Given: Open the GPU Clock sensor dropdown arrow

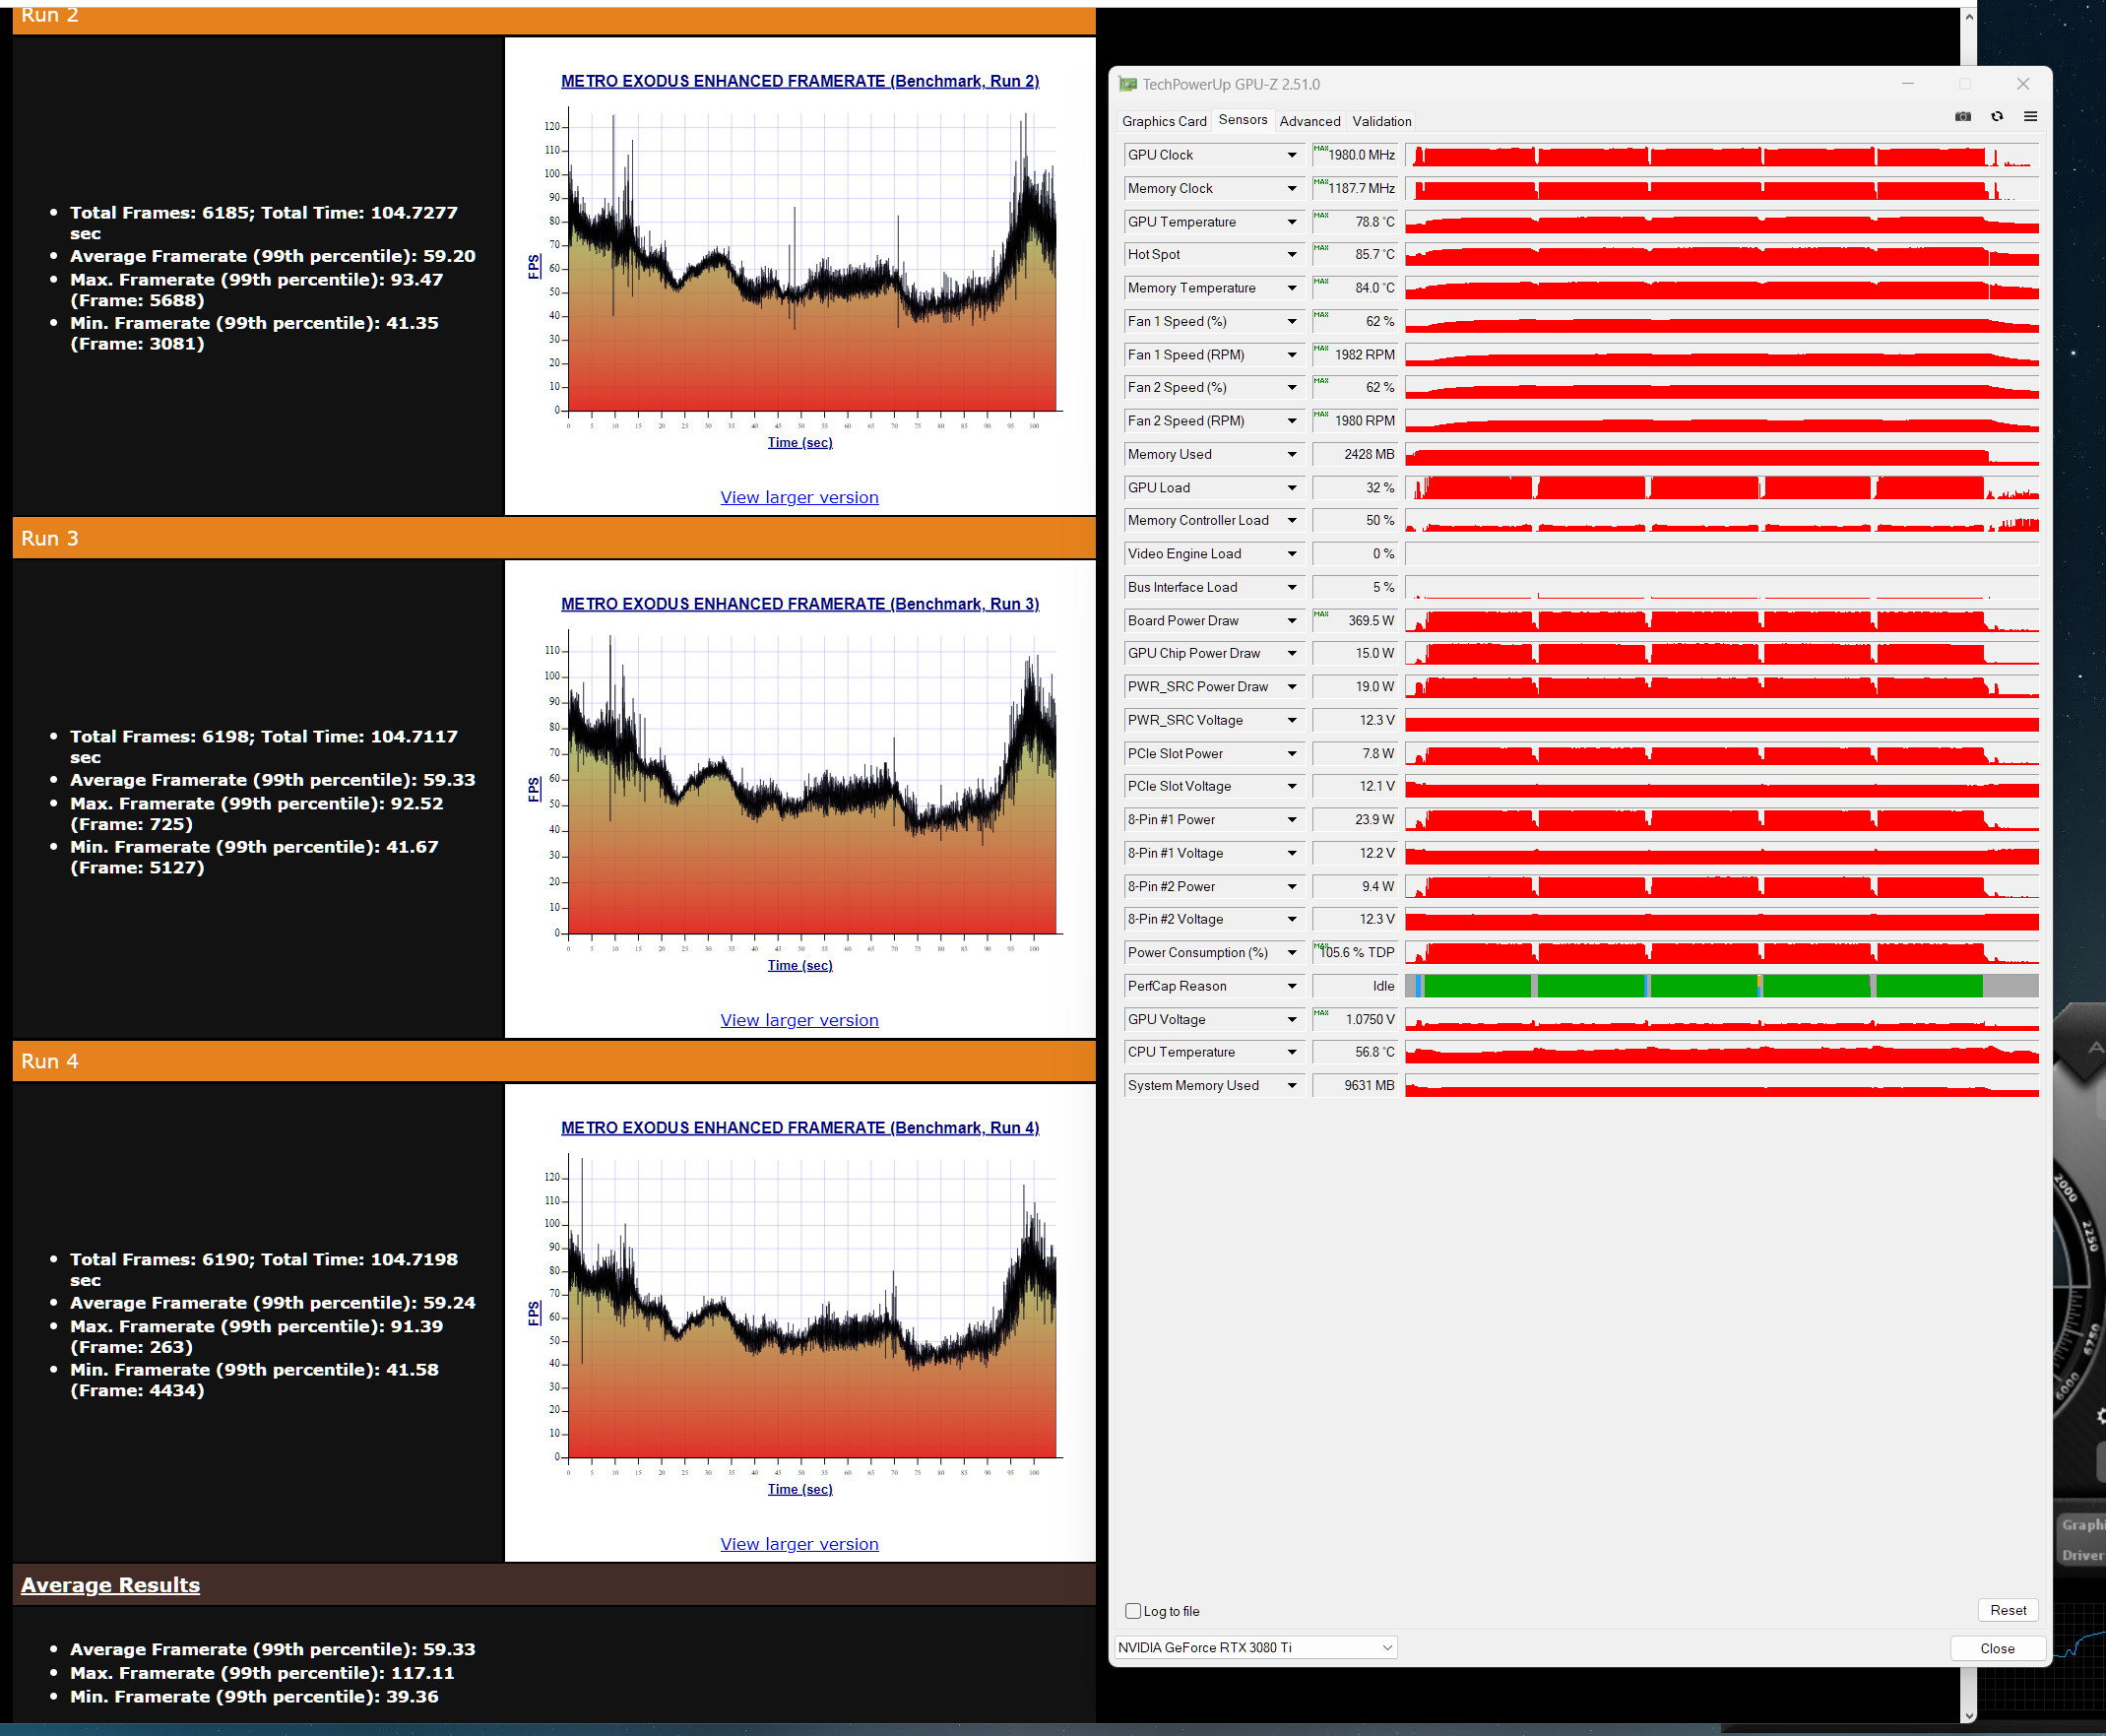Looking at the screenshot, I should click(1292, 155).
